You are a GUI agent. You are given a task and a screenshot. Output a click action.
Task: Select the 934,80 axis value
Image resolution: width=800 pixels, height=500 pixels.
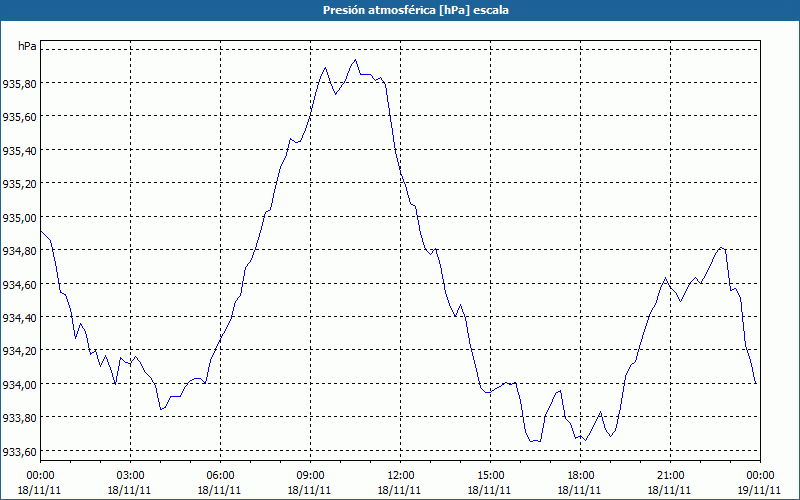[x=19, y=251]
